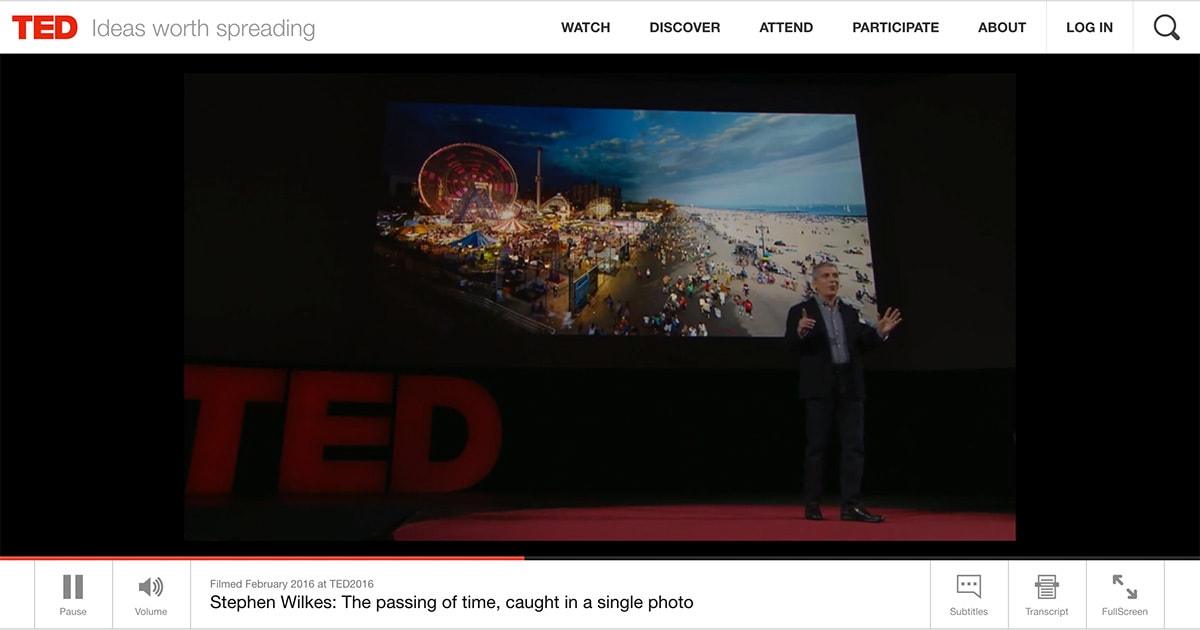1200x630 pixels.
Task: Click the TED logo in the header
Action: [x=45, y=28]
